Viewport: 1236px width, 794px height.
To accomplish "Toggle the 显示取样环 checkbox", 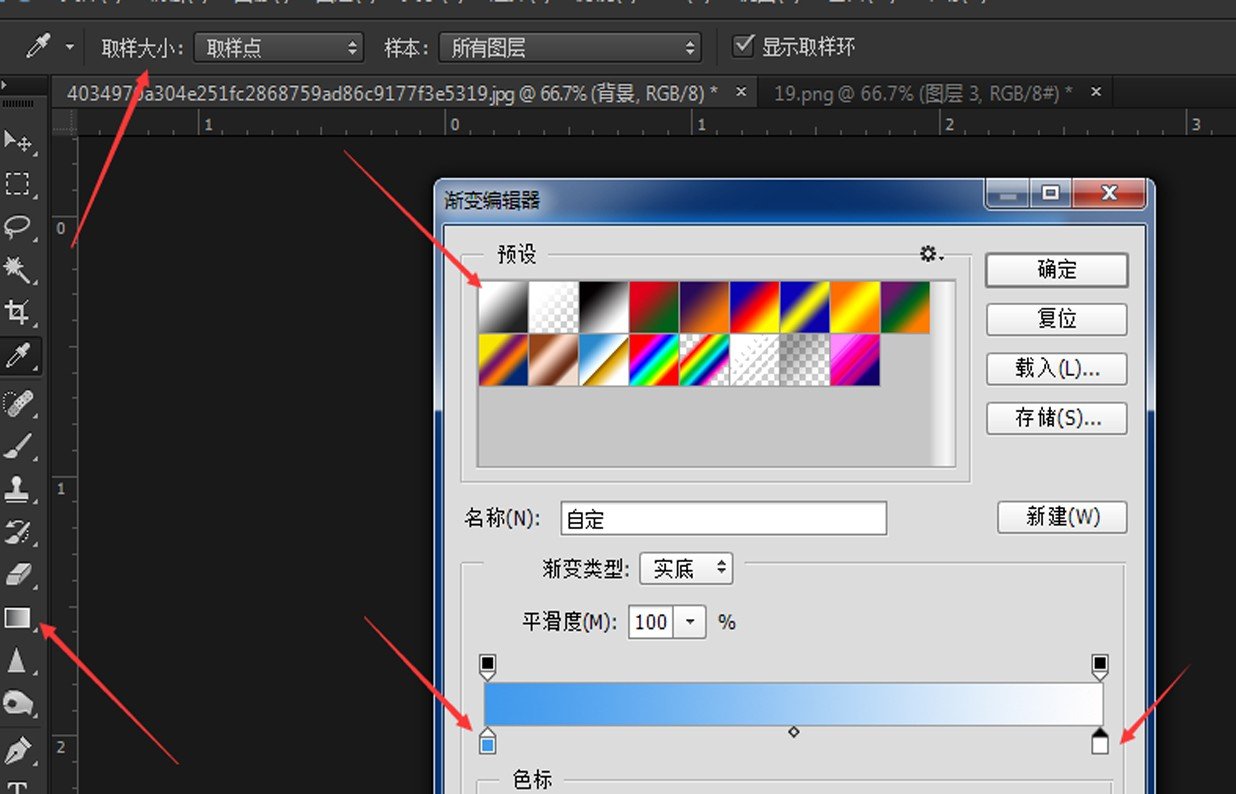I will tap(742, 45).
